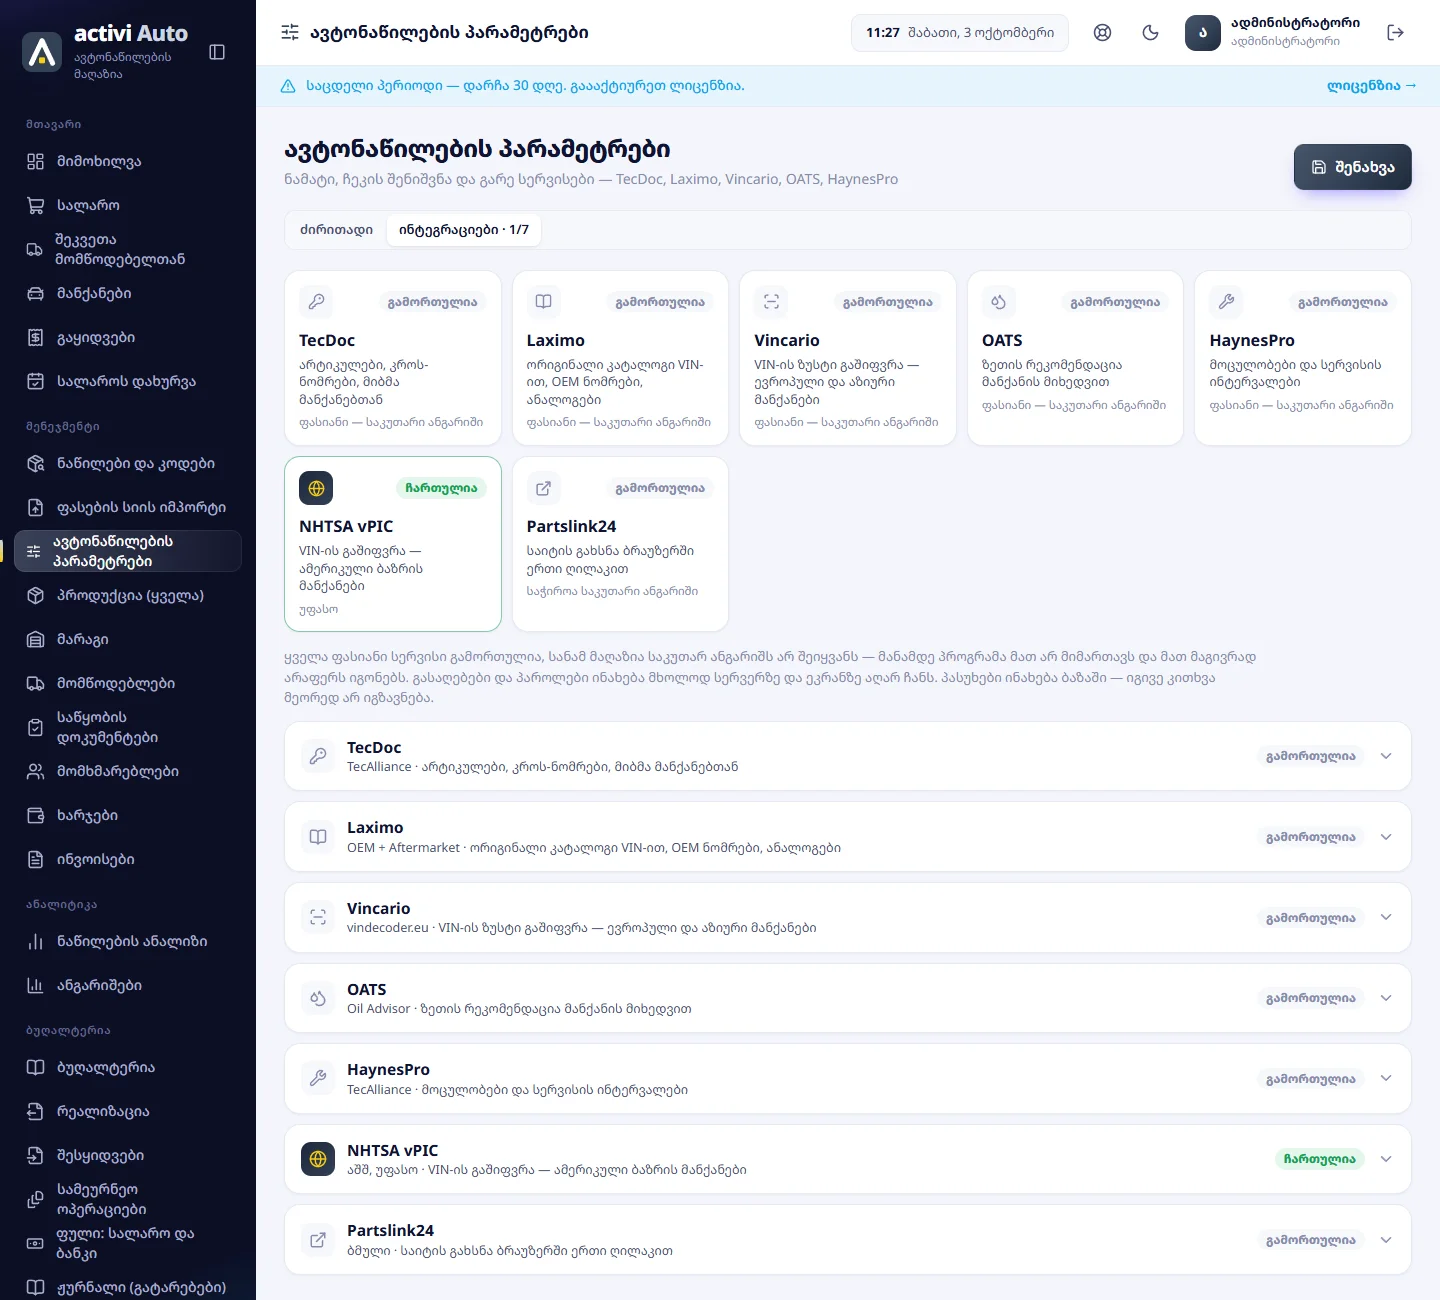Expand the Laximo settings row chevron

click(1386, 837)
